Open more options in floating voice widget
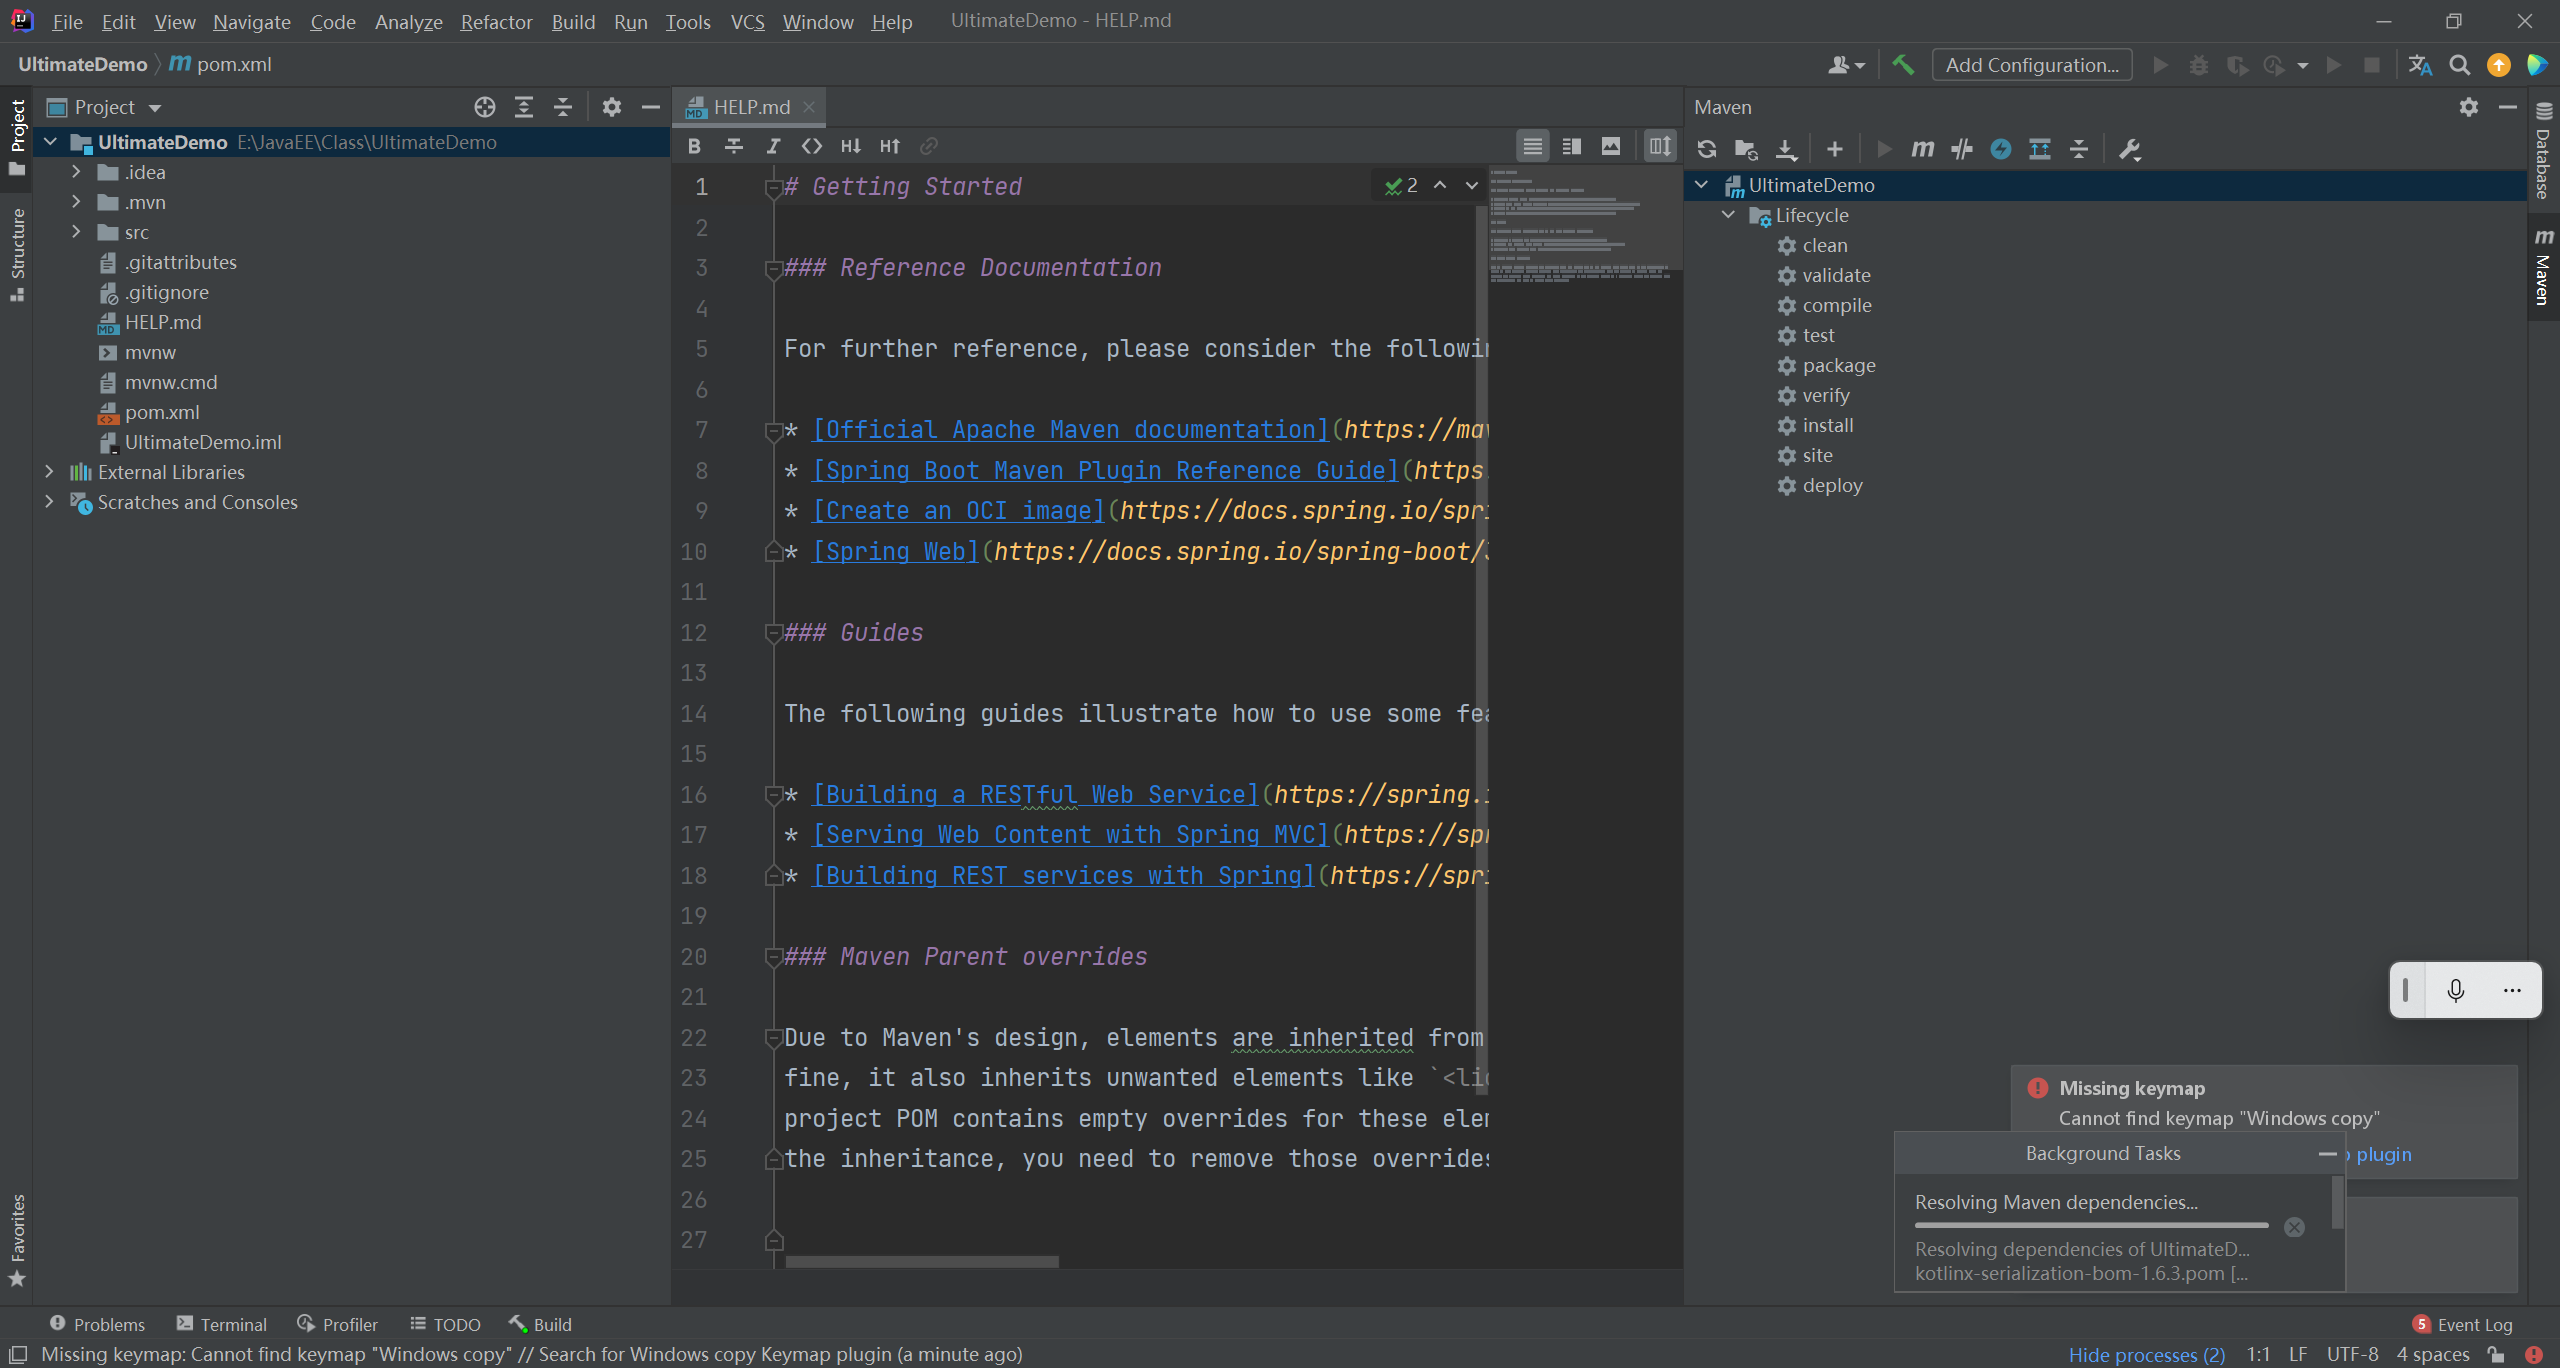This screenshot has height=1368, width=2560. pos(2512,990)
